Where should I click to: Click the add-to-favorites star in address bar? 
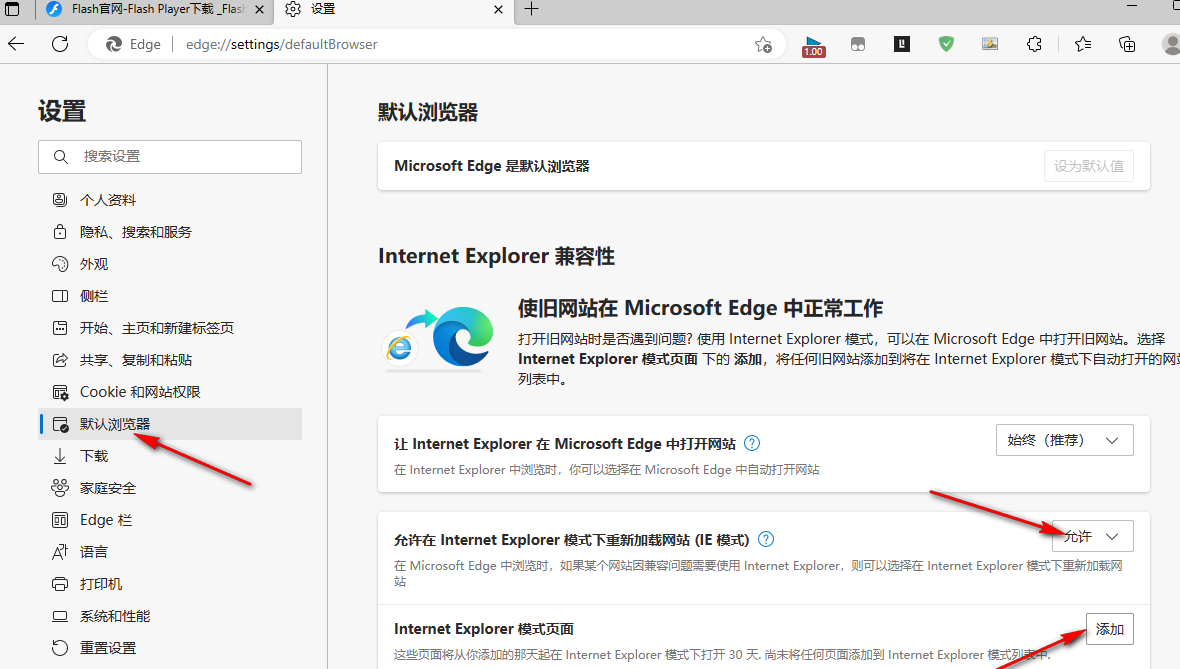(x=763, y=44)
